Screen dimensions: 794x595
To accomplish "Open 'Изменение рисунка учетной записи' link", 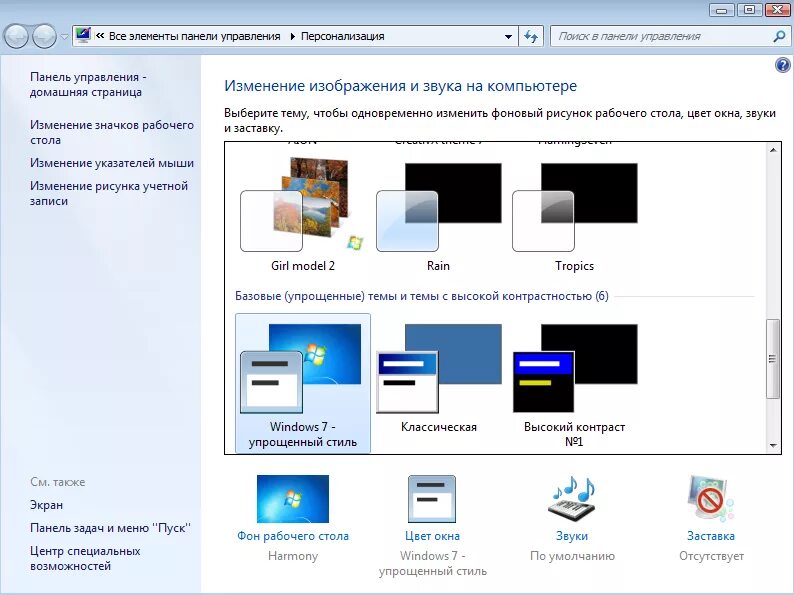I will click(109, 193).
